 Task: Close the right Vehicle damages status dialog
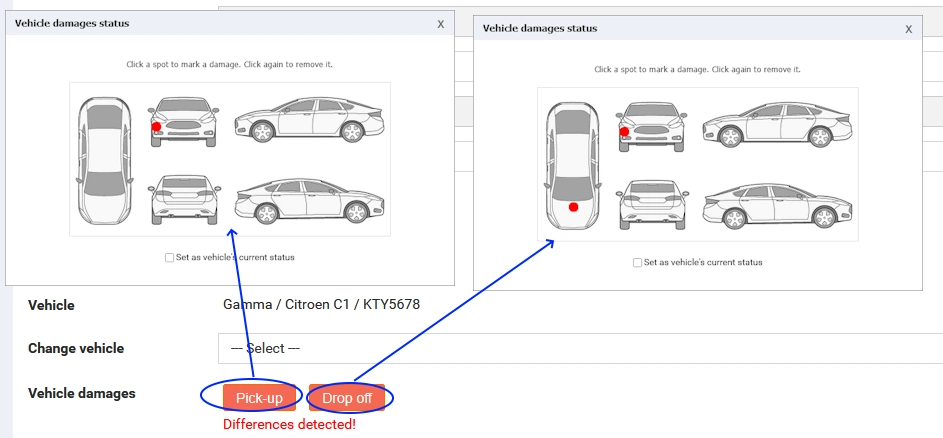(x=909, y=29)
